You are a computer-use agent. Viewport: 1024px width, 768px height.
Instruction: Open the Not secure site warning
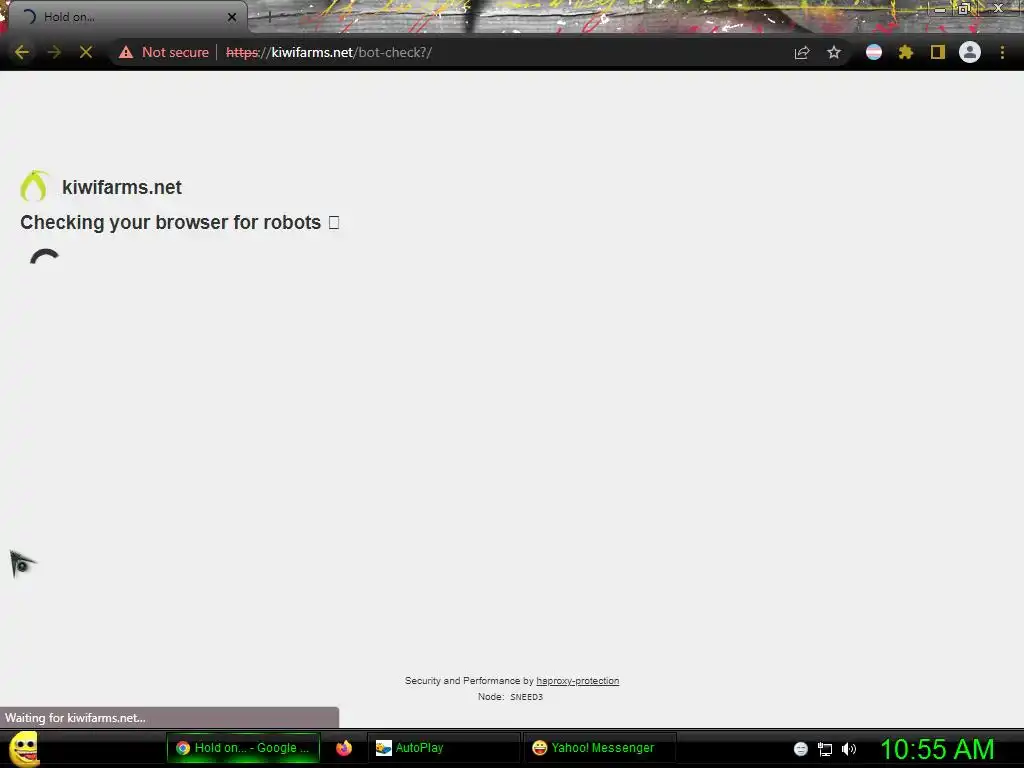(x=164, y=52)
